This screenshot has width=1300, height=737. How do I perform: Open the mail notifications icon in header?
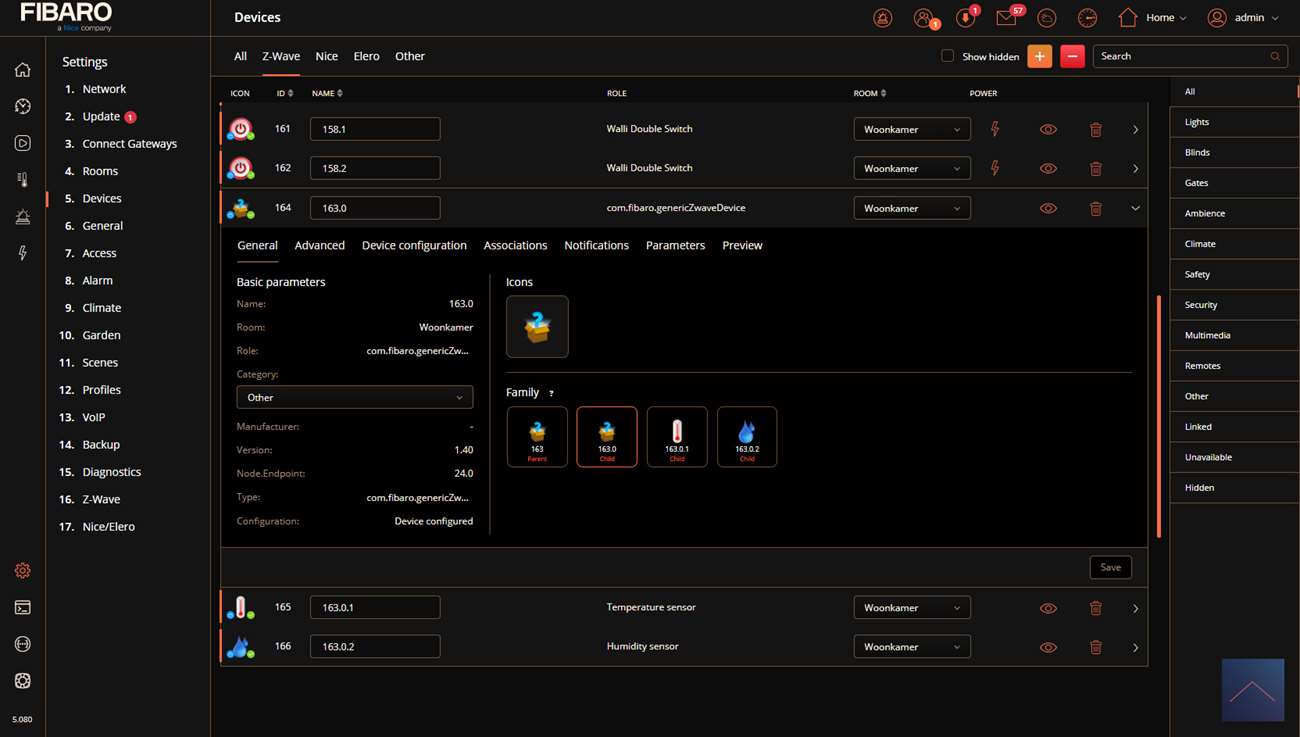(x=1006, y=18)
